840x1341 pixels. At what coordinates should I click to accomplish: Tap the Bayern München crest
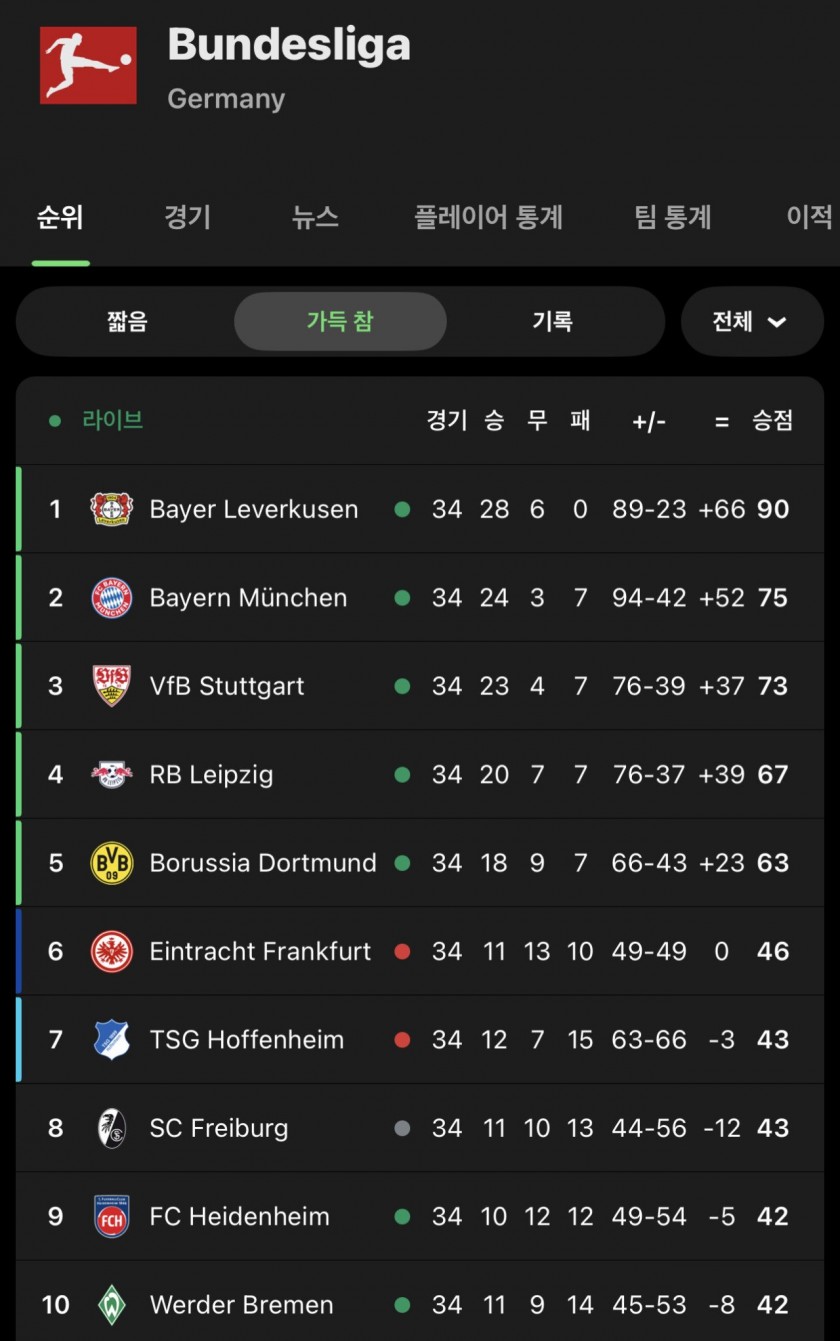pos(111,597)
